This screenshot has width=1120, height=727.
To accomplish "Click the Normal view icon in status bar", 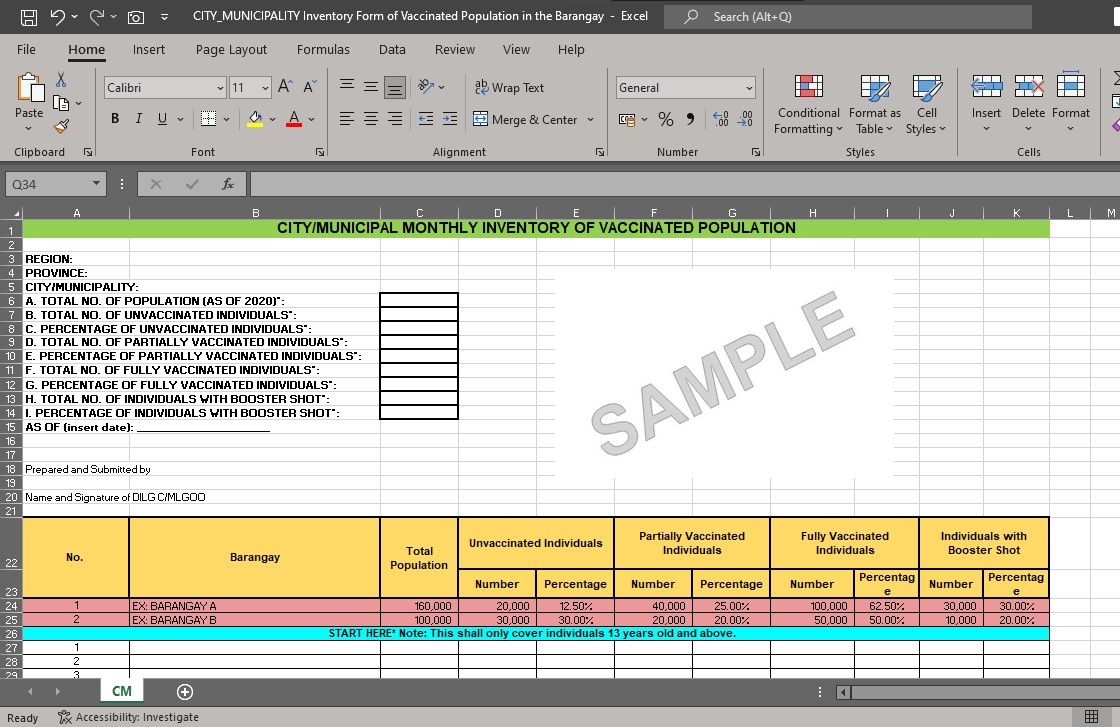I will coord(1091,716).
